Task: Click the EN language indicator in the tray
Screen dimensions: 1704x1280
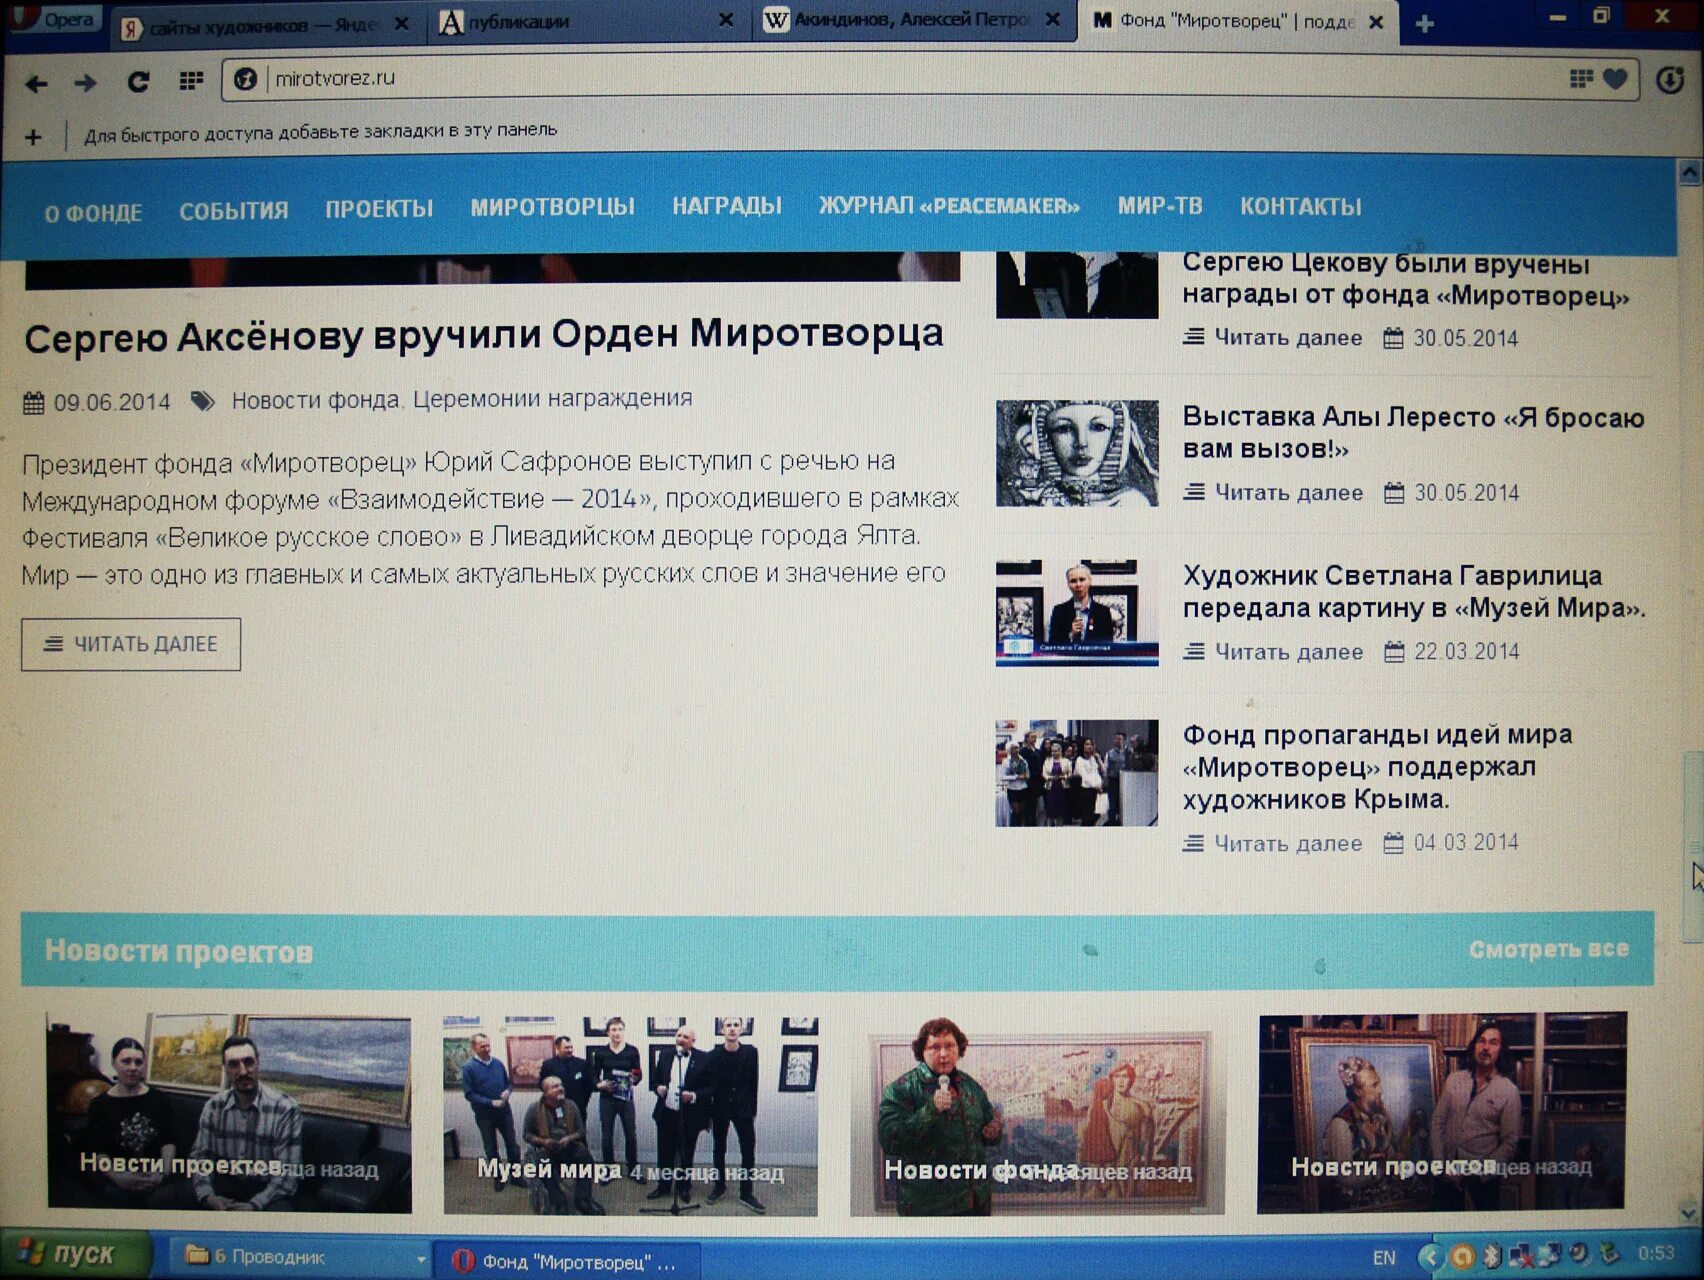Action: tap(1383, 1258)
